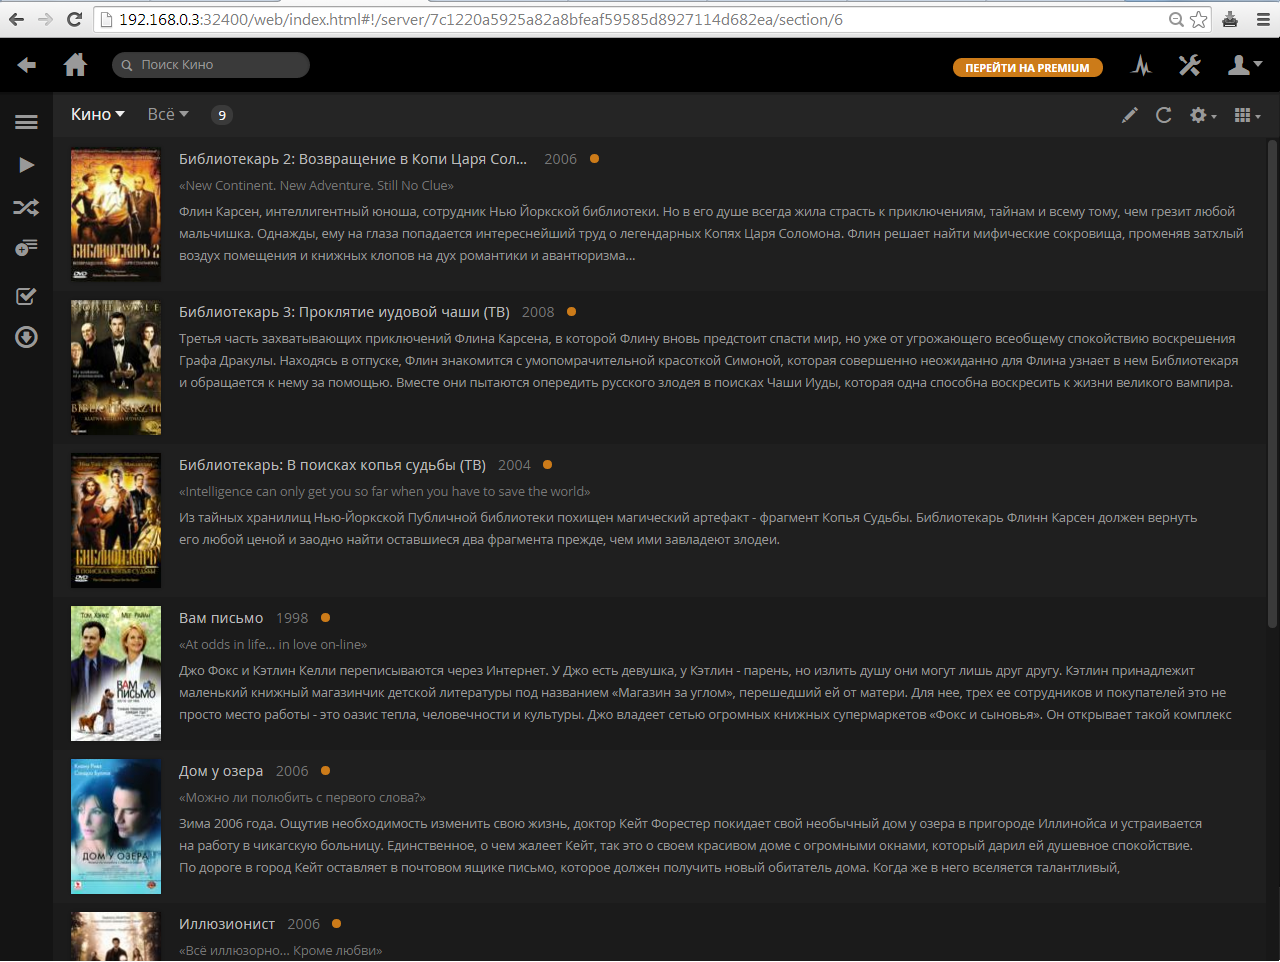Select the Вам письмо poster thumbnail
The height and width of the screenshot is (962, 1280).
pyautogui.click(x=116, y=673)
